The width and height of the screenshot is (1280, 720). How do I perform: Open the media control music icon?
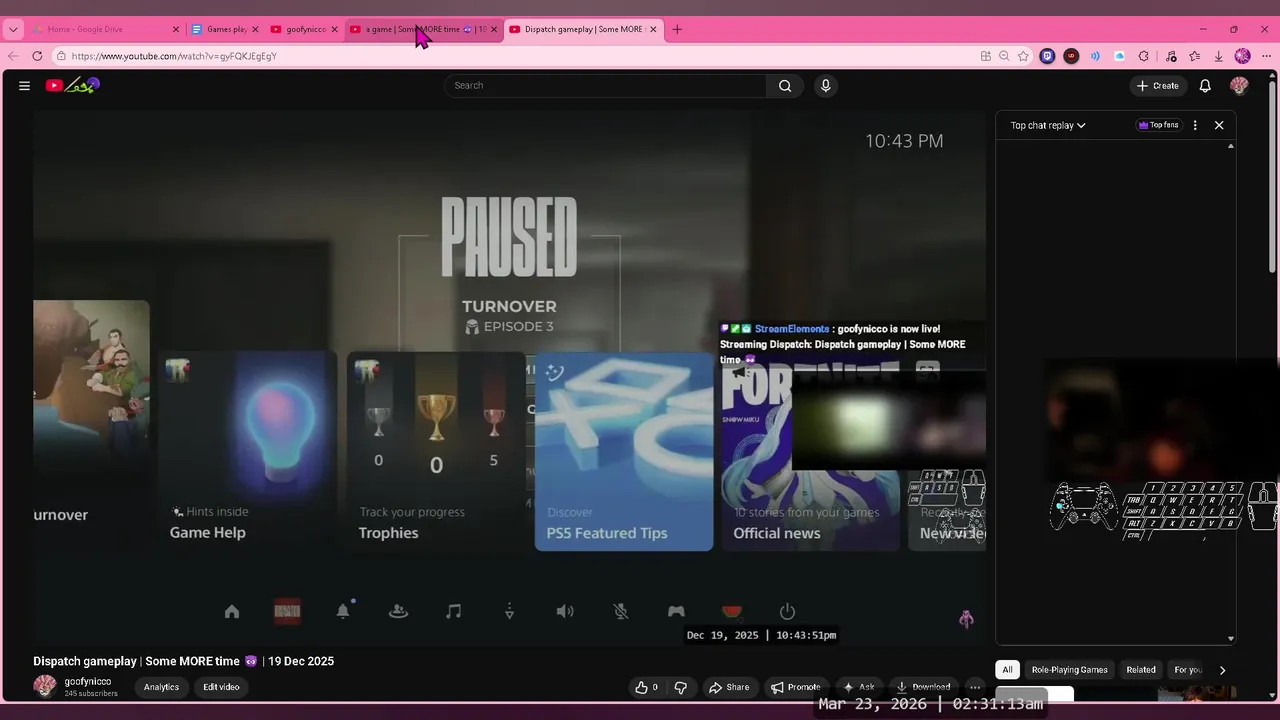click(1171, 56)
